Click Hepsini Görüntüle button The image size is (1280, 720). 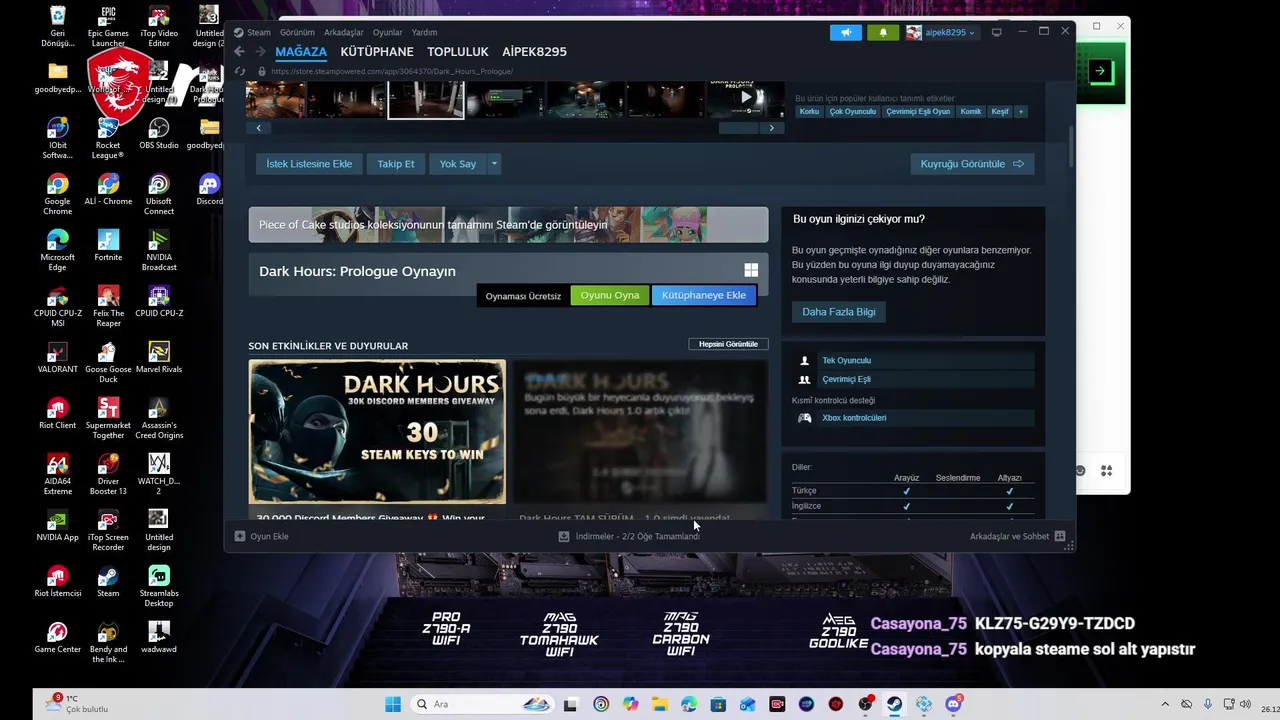(x=728, y=344)
